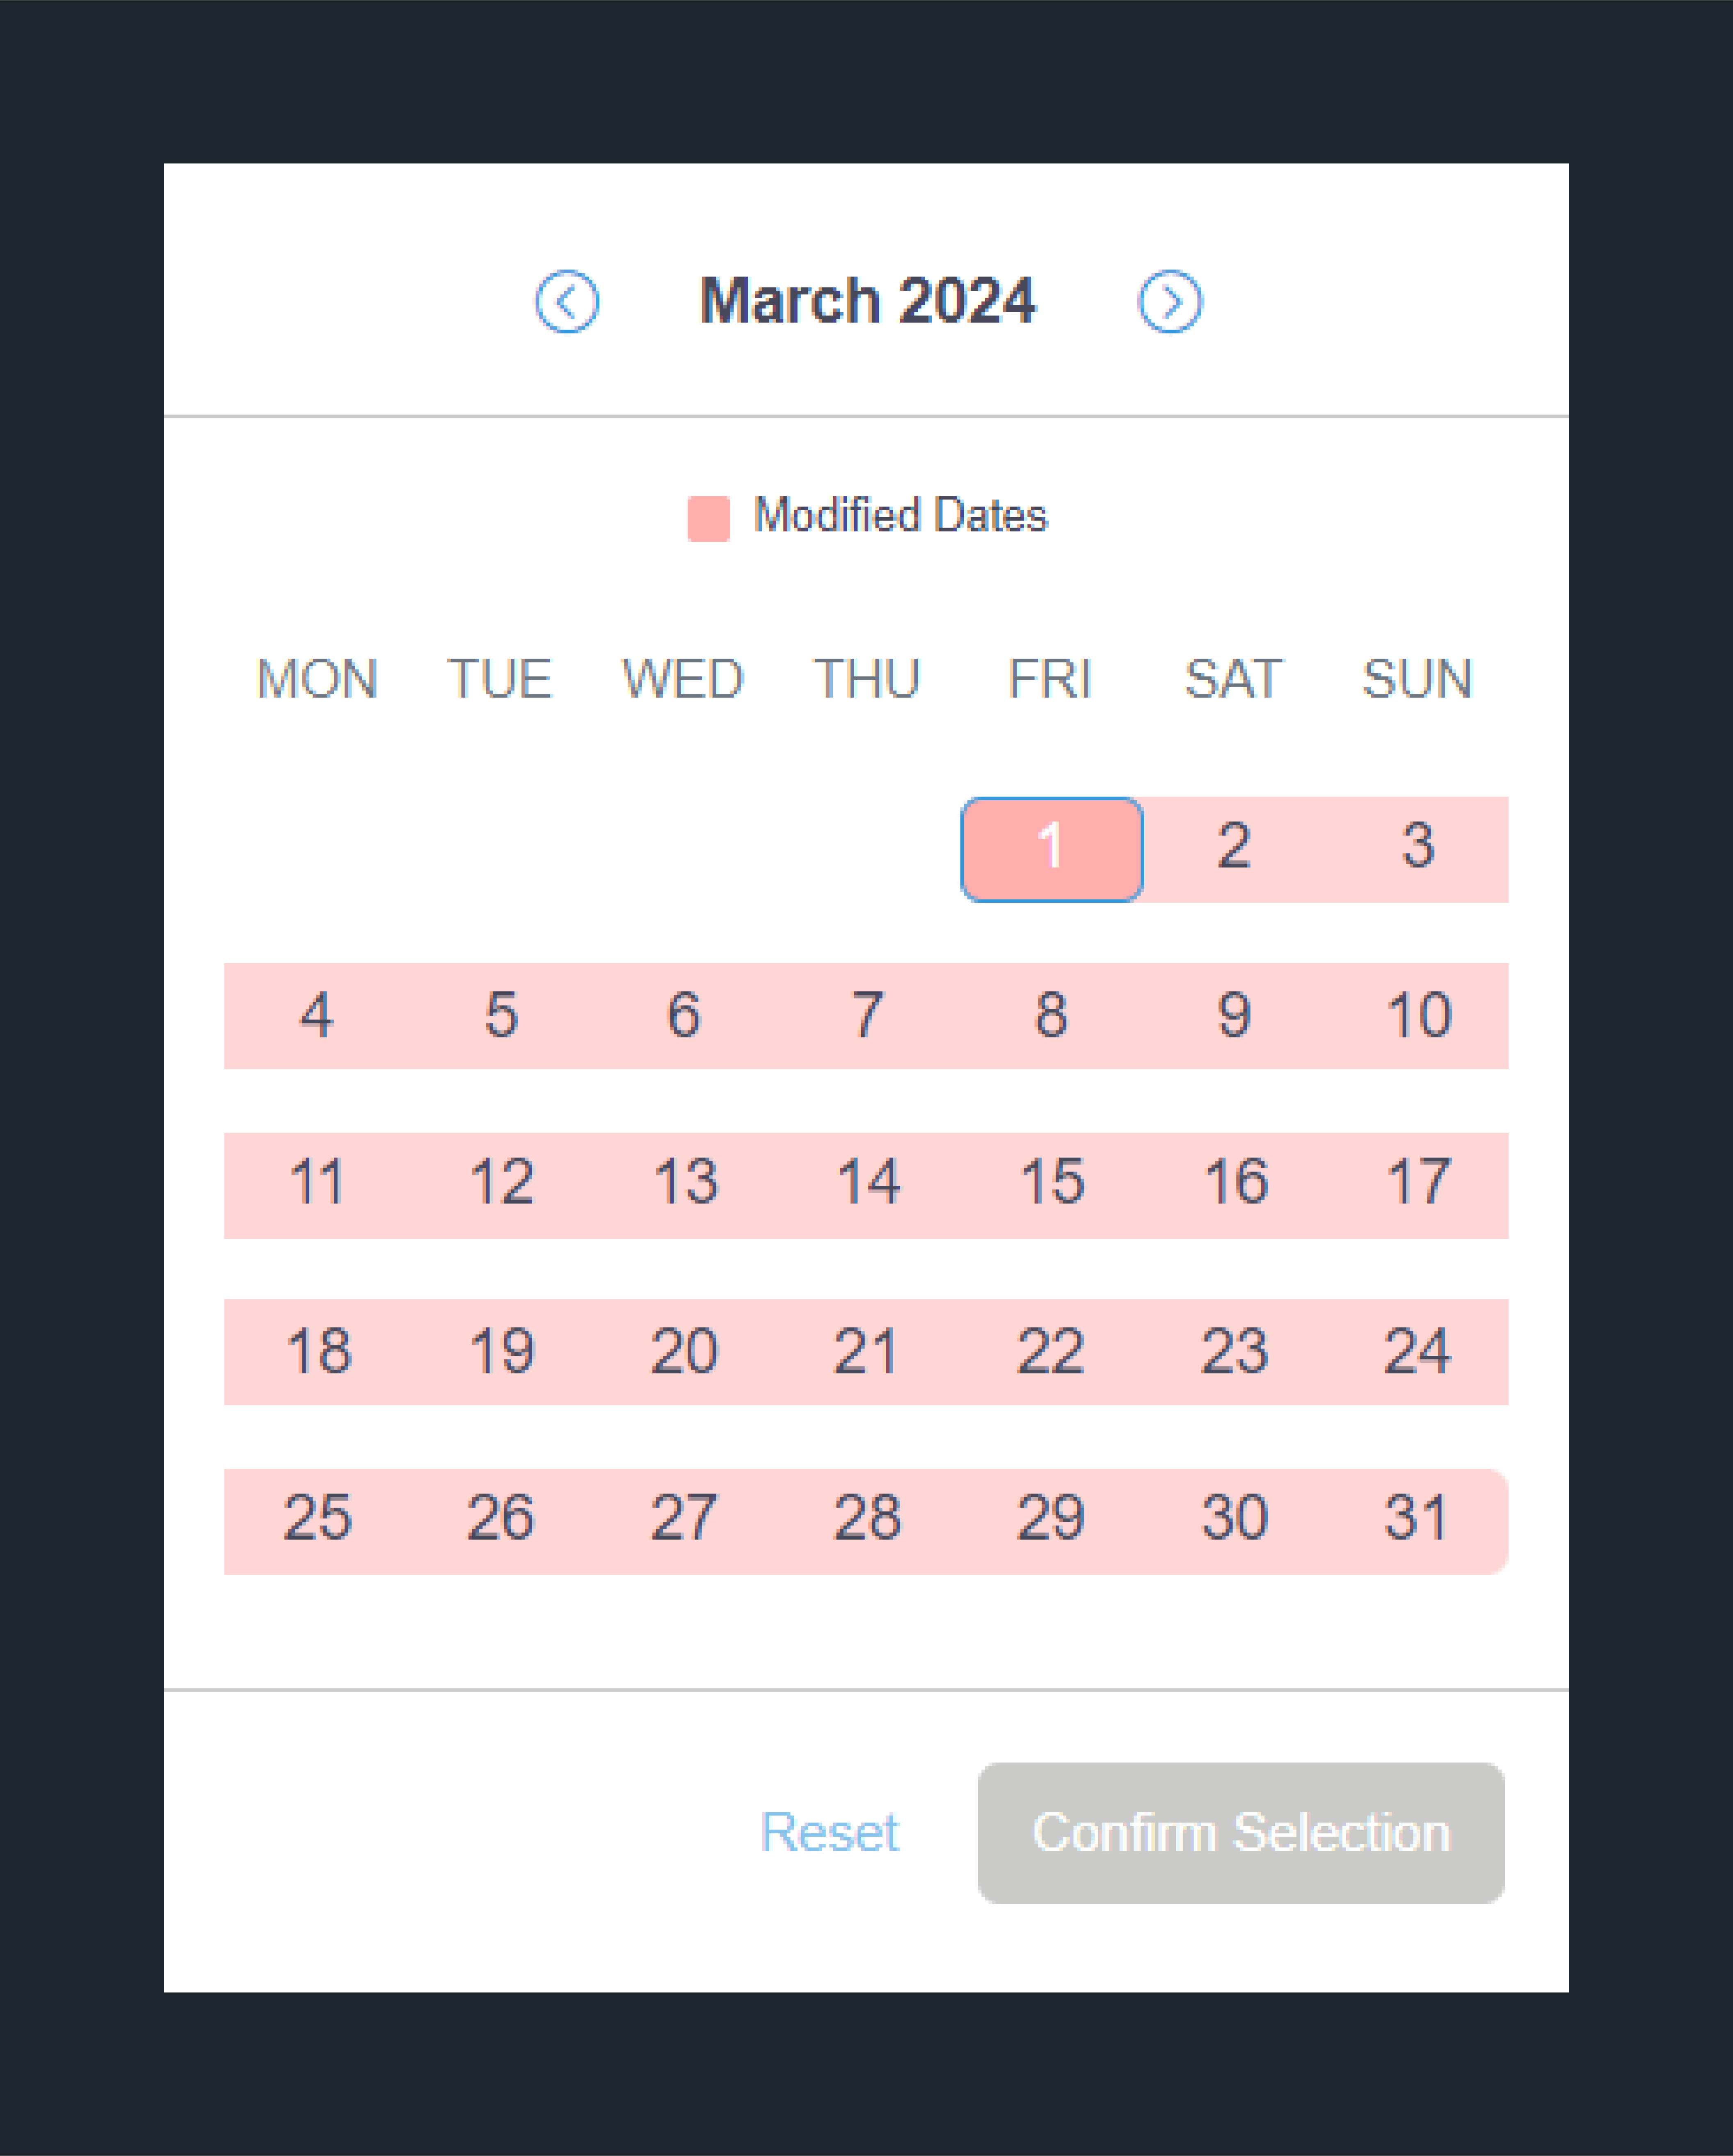Click the Reset link
1733x2156 pixels.
point(829,1832)
